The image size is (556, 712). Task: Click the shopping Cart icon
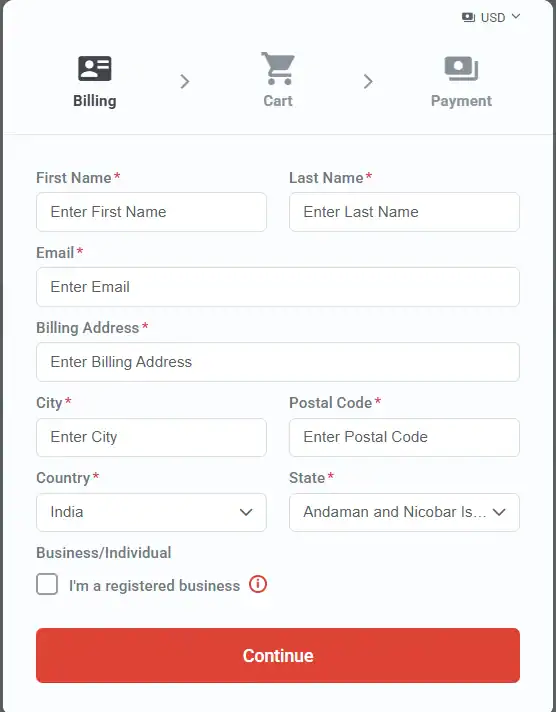[x=278, y=68]
